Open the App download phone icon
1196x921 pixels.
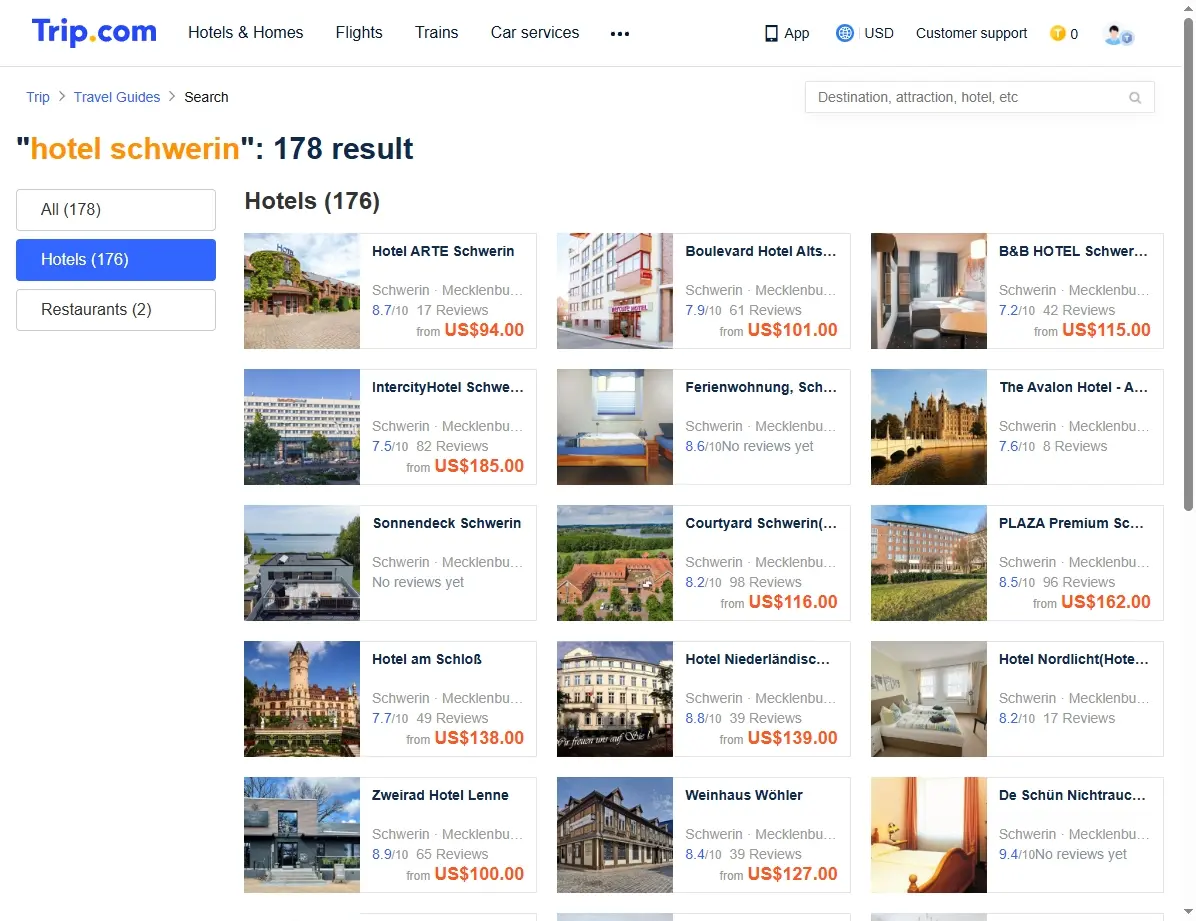771,34
